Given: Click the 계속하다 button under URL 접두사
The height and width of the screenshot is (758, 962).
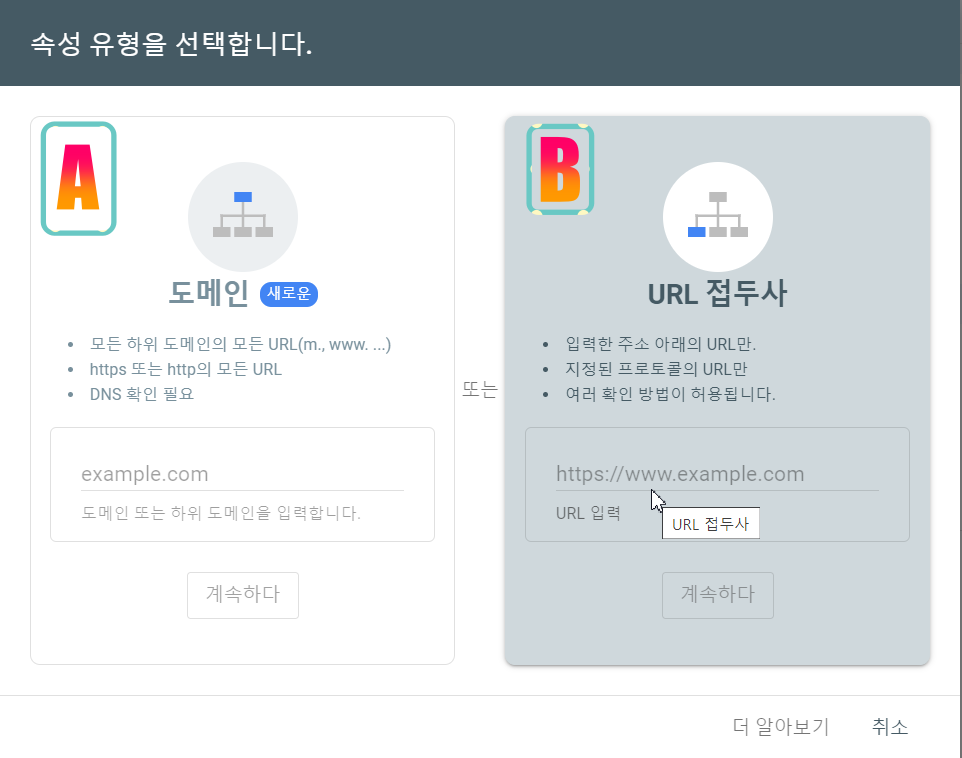Looking at the screenshot, I should 717,595.
